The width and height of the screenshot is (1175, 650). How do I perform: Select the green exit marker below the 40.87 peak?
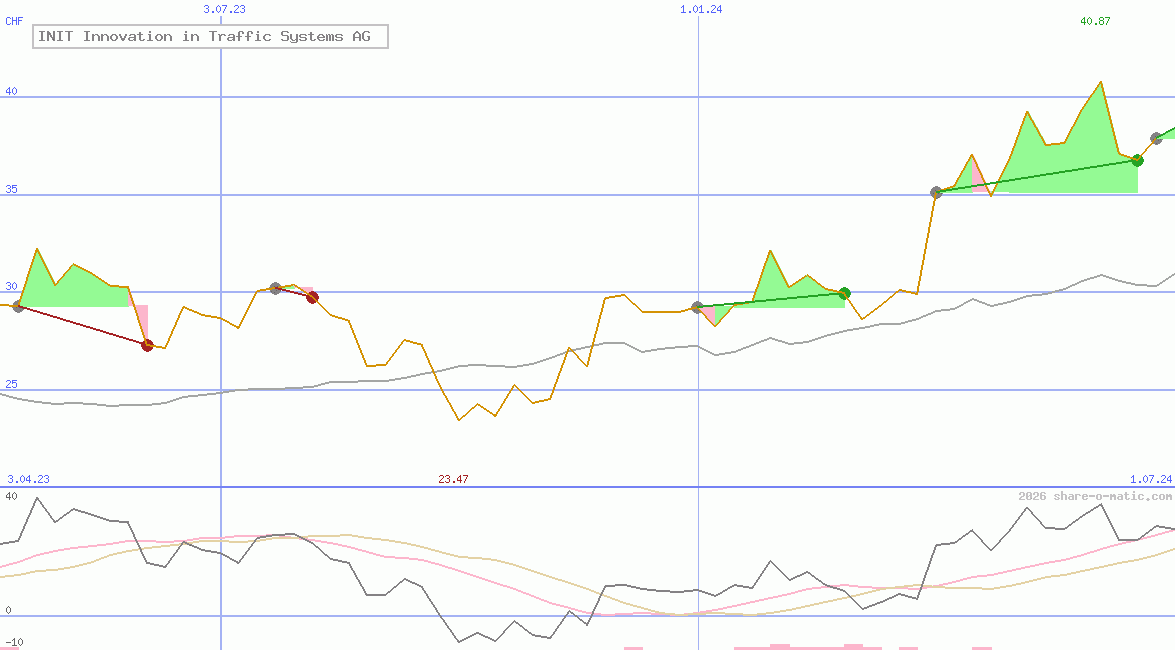[x=1137, y=160]
